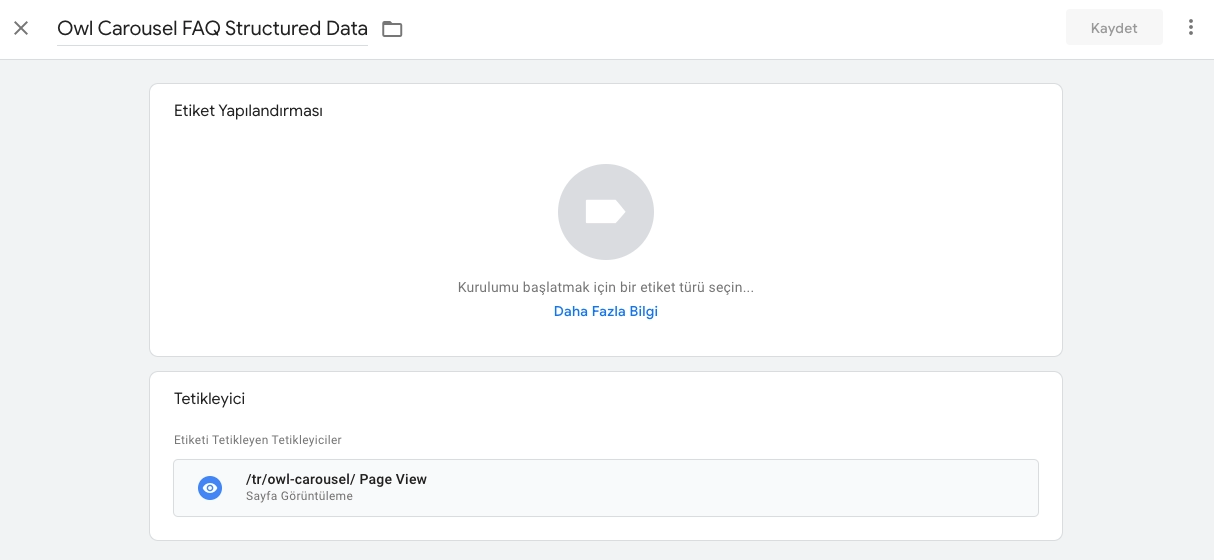Open the three-dot more options menu

[1190, 28]
